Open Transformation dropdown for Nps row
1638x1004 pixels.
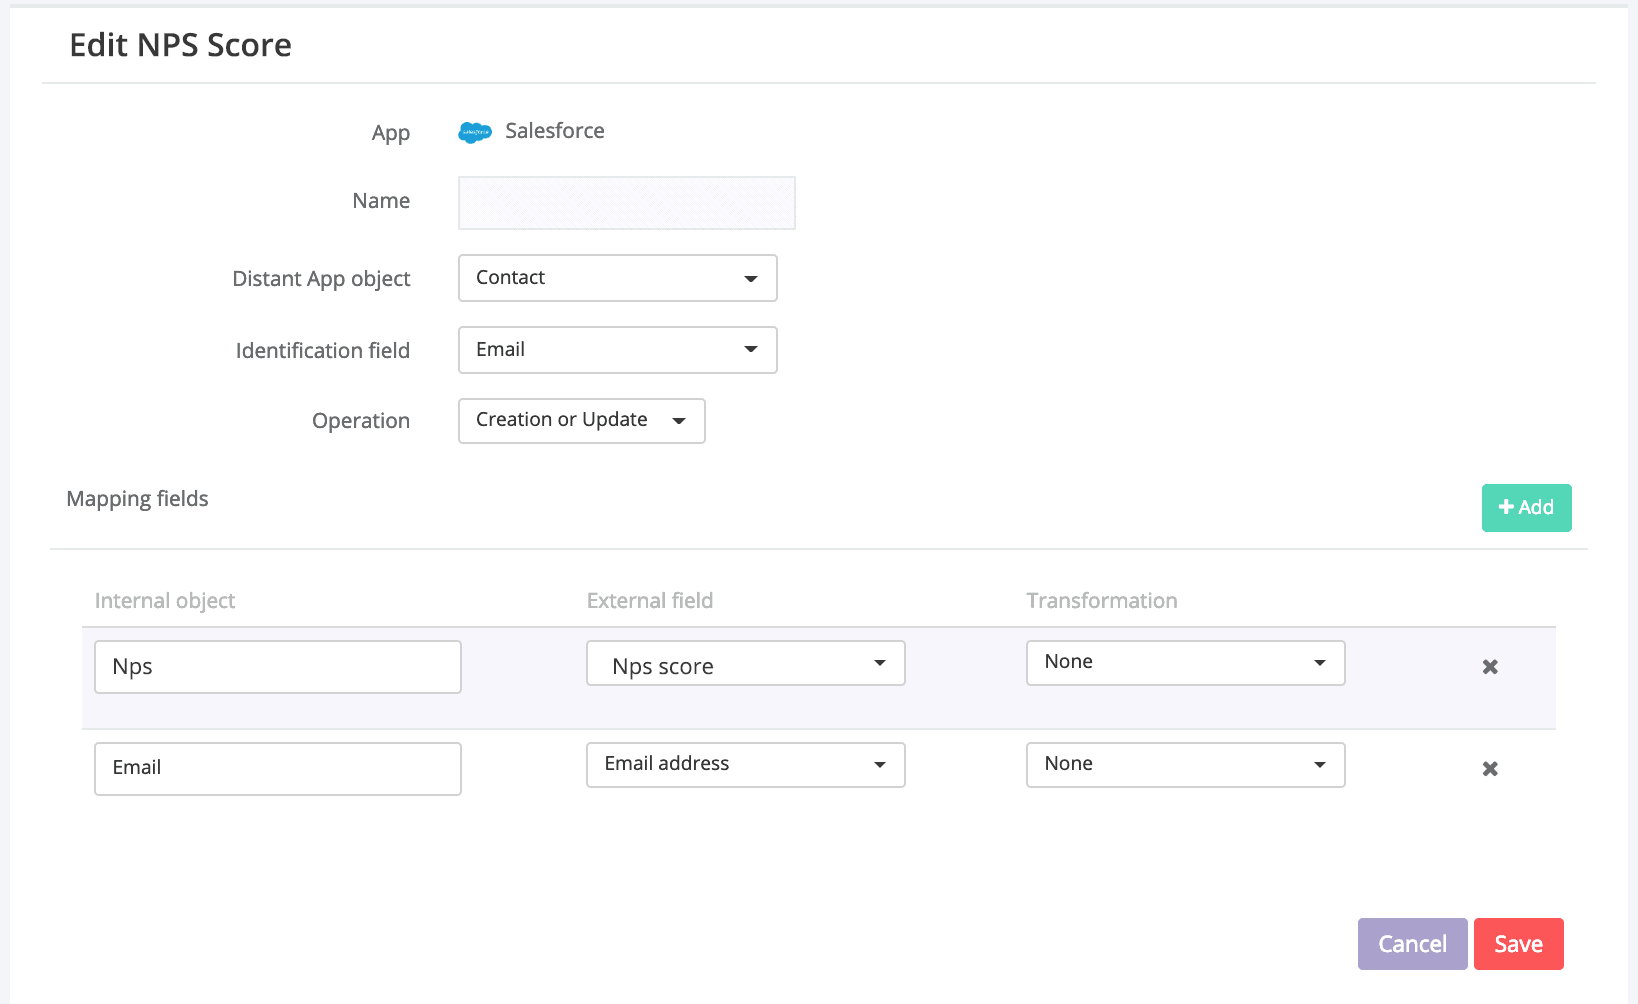click(x=1186, y=663)
